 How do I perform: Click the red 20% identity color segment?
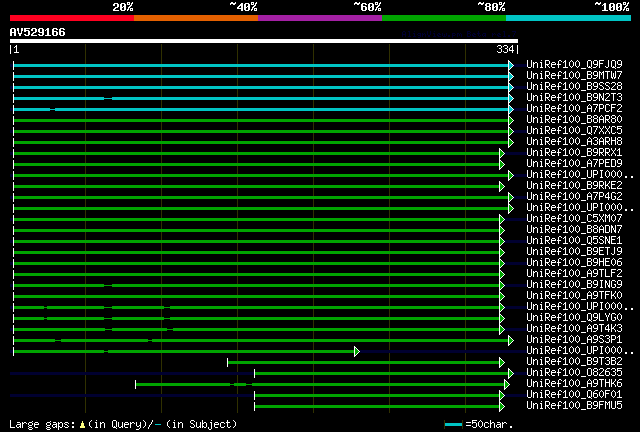tap(71, 18)
